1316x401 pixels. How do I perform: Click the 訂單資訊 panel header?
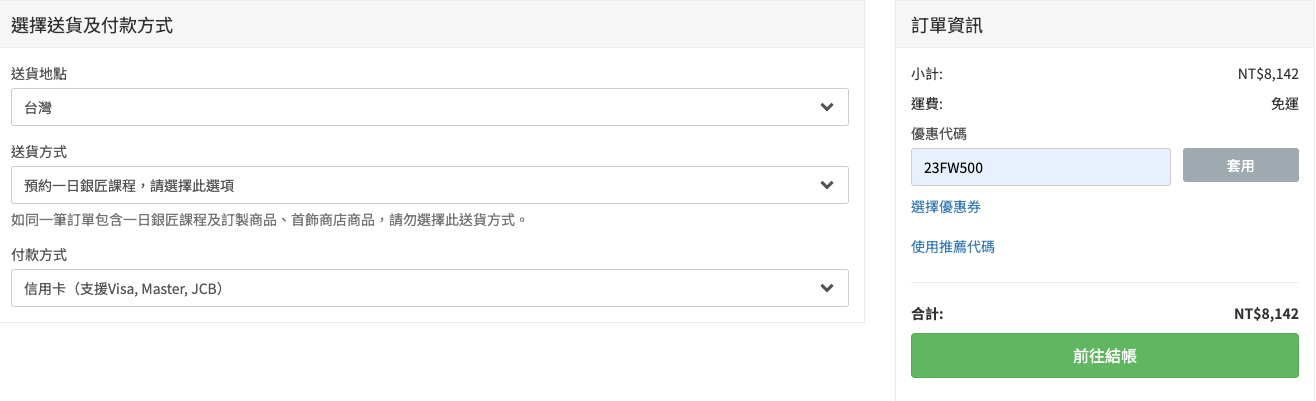pyautogui.click(x=946, y=26)
